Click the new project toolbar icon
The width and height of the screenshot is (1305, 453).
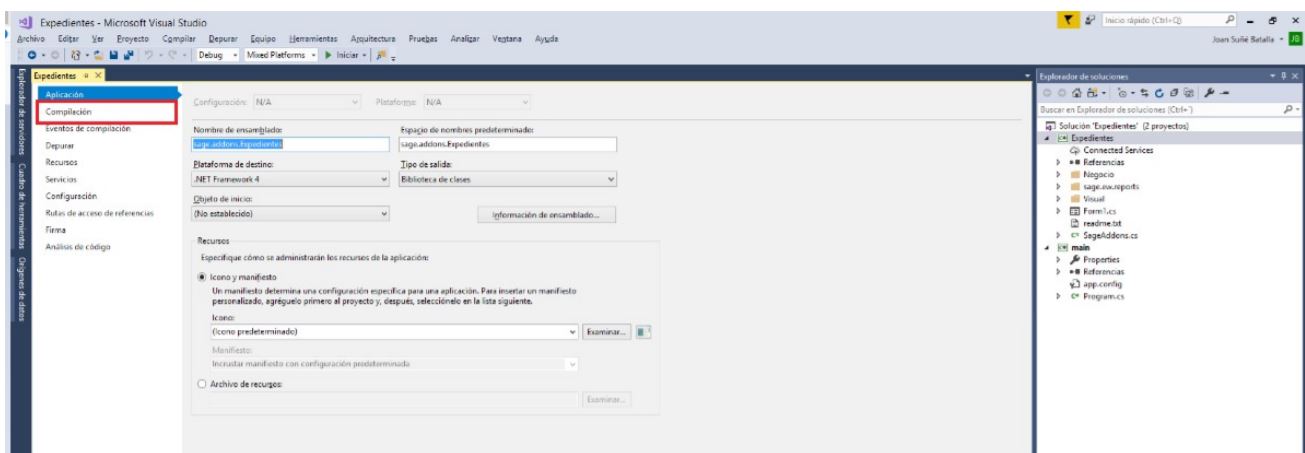(x=76, y=55)
